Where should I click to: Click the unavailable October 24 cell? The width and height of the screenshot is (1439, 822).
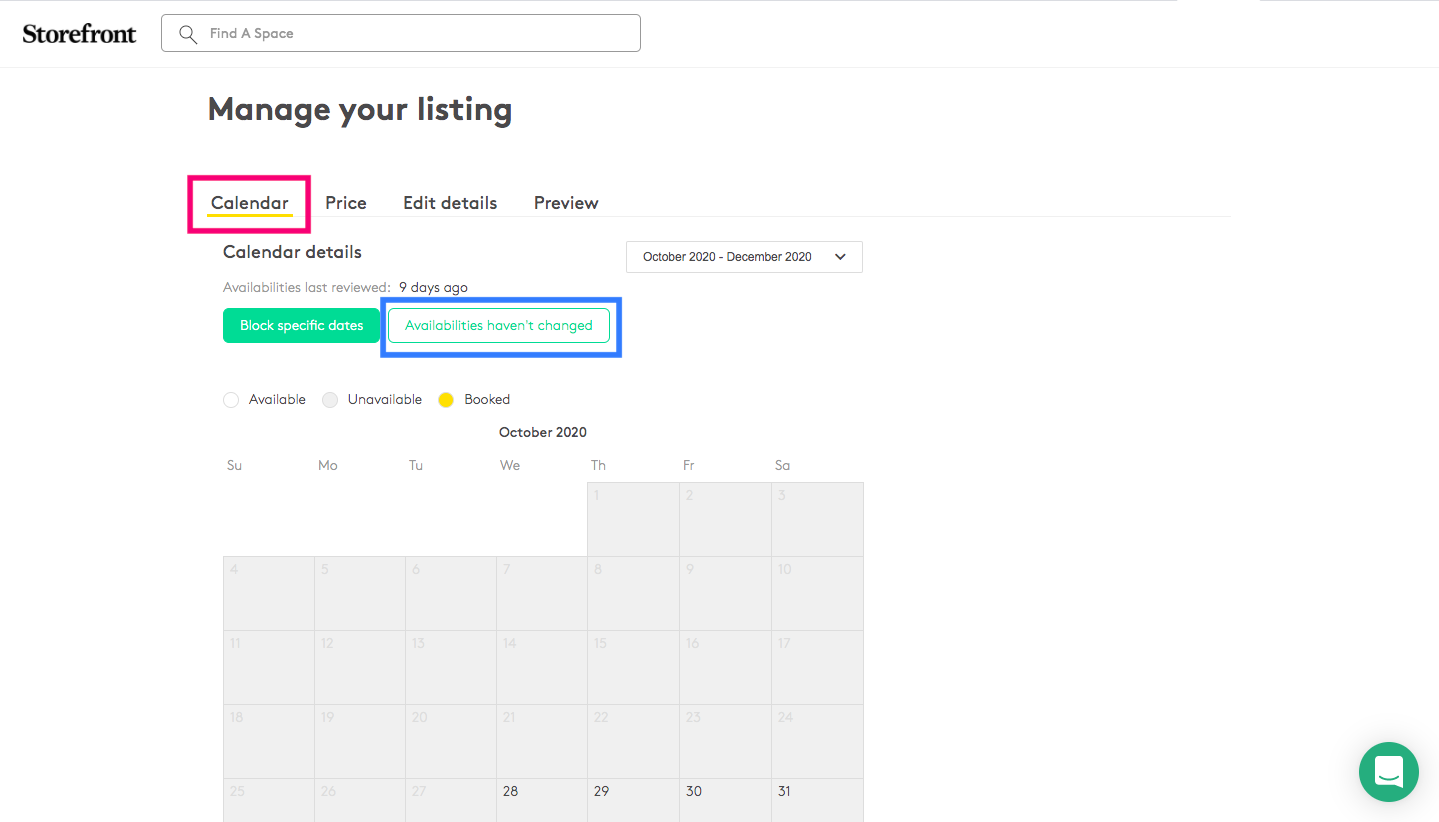[817, 741]
